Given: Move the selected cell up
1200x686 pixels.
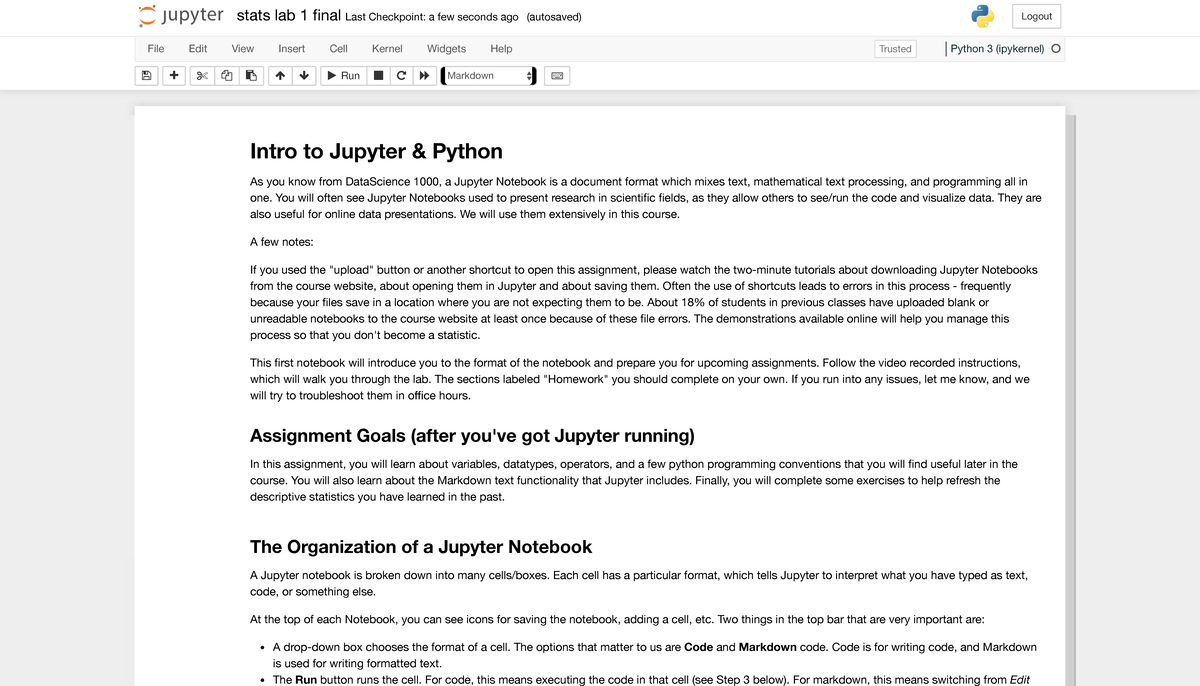Looking at the screenshot, I should tap(280, 76).
